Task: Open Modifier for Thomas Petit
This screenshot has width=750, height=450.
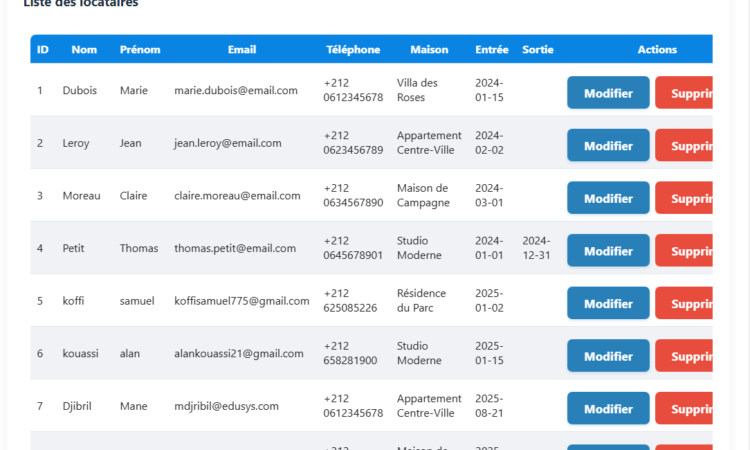Action: (x=608, y=251)
